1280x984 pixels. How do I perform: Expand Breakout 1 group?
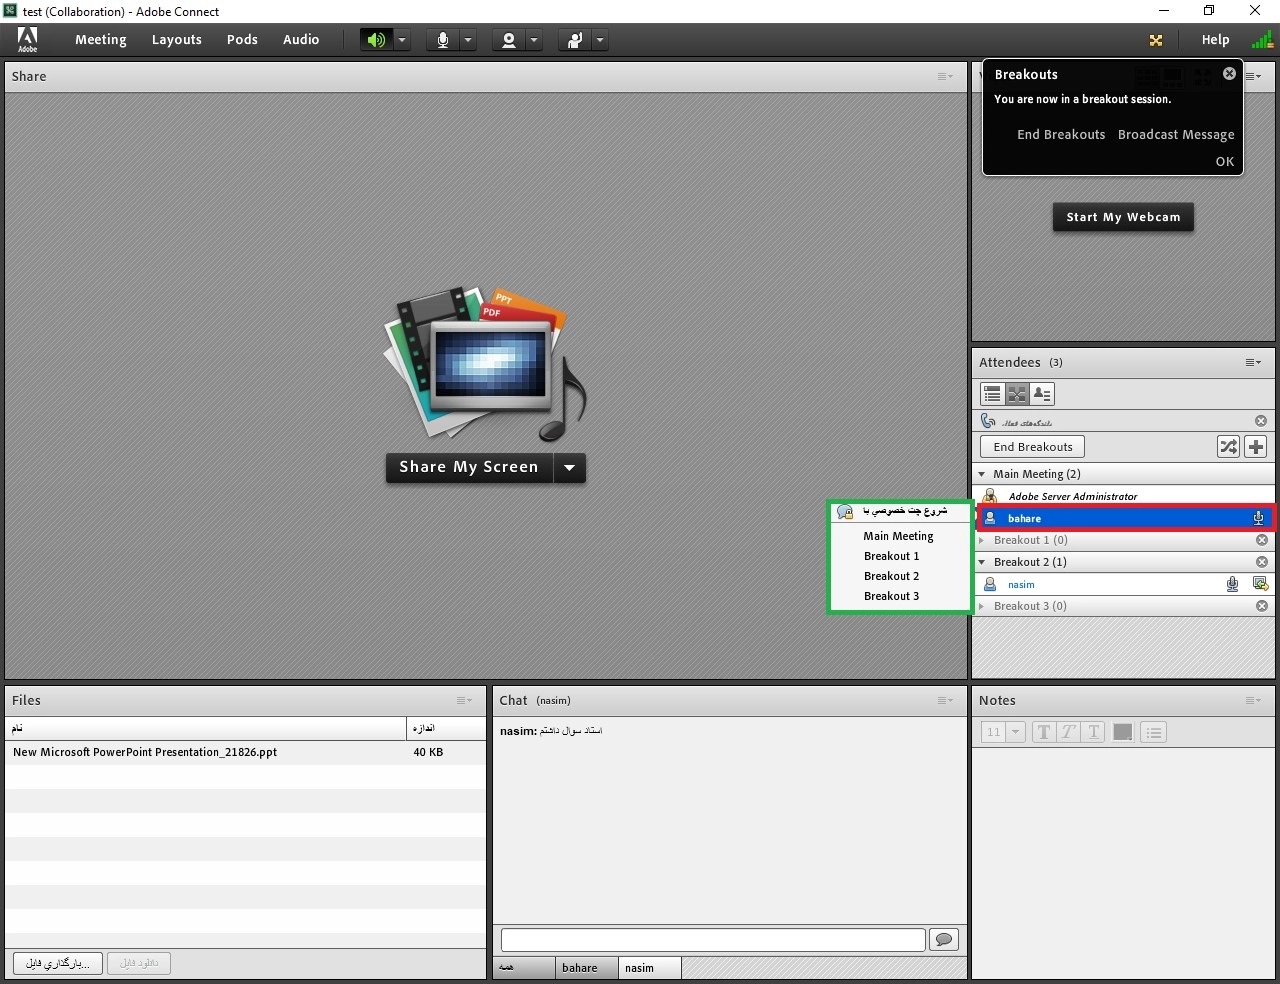(981, 540)
